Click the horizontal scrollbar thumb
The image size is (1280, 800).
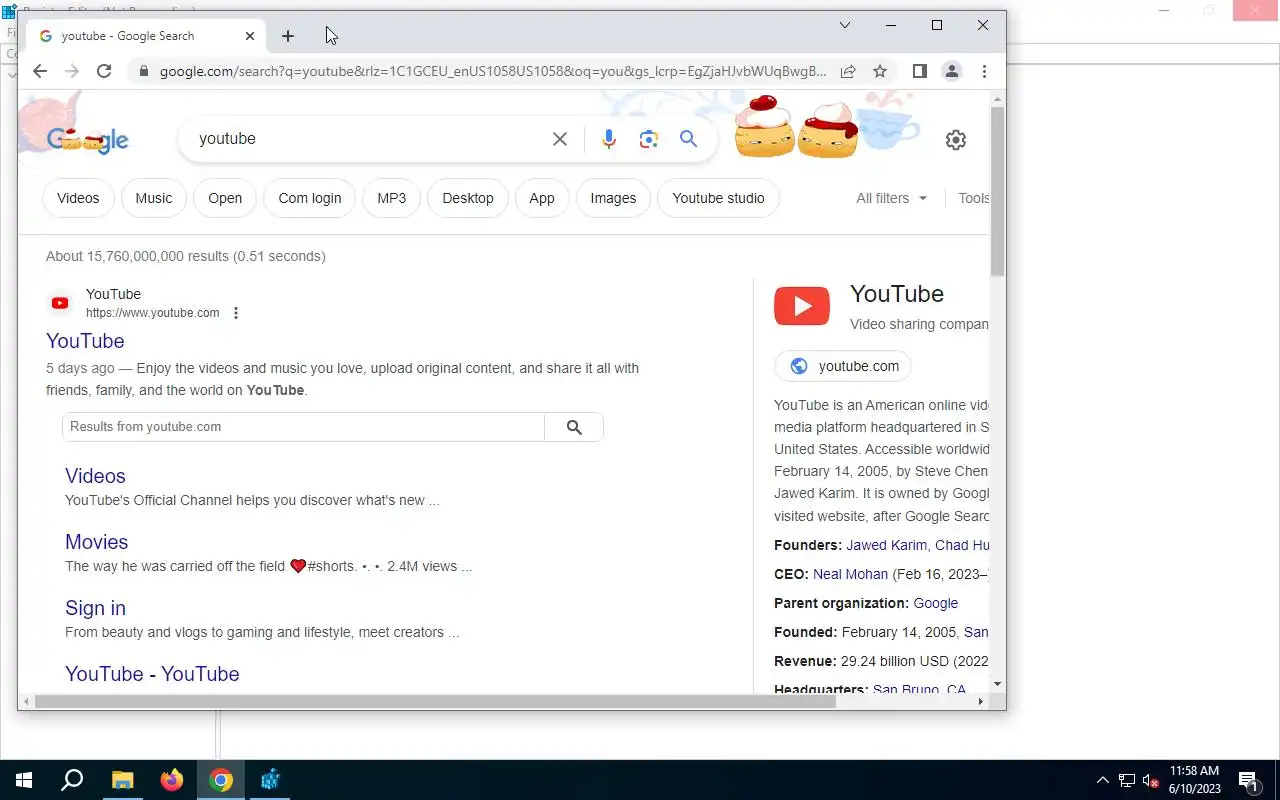434,702
